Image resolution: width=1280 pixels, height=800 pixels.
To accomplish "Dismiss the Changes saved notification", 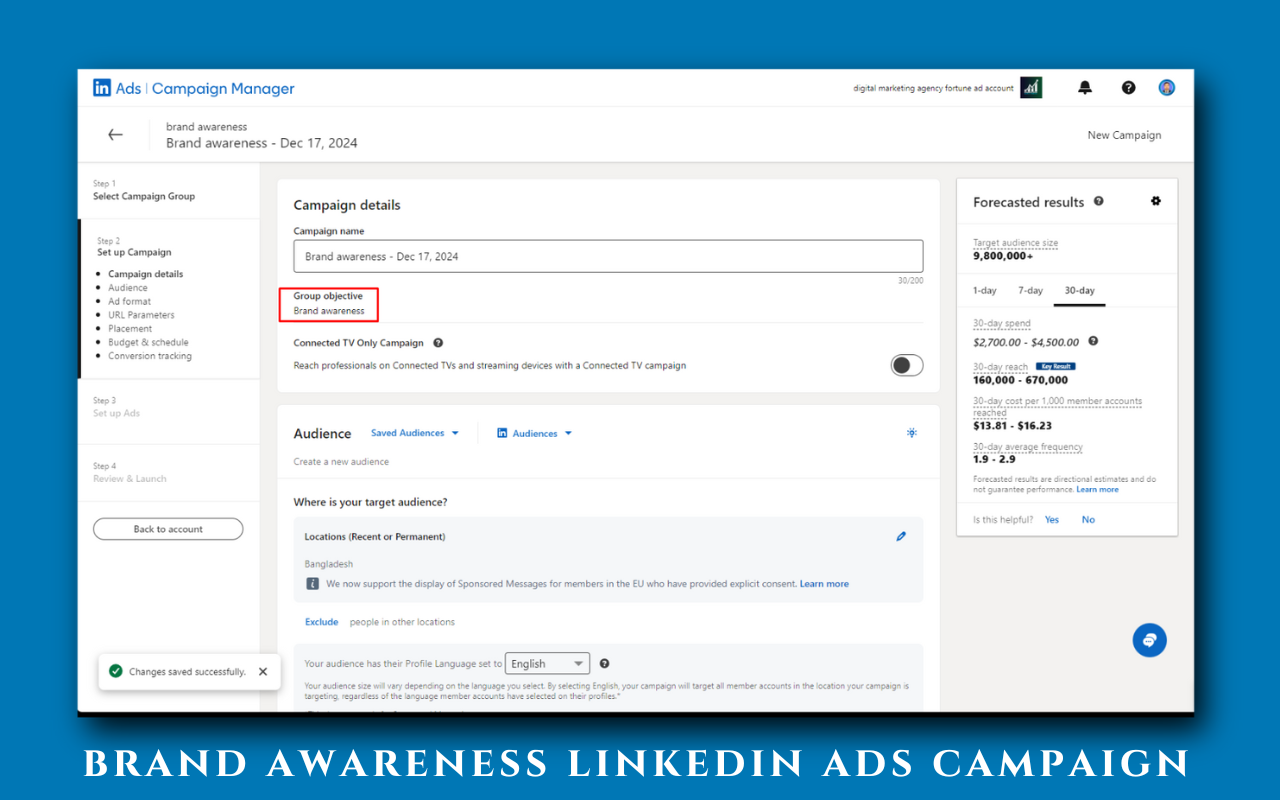I will click(x=263, y=672).
